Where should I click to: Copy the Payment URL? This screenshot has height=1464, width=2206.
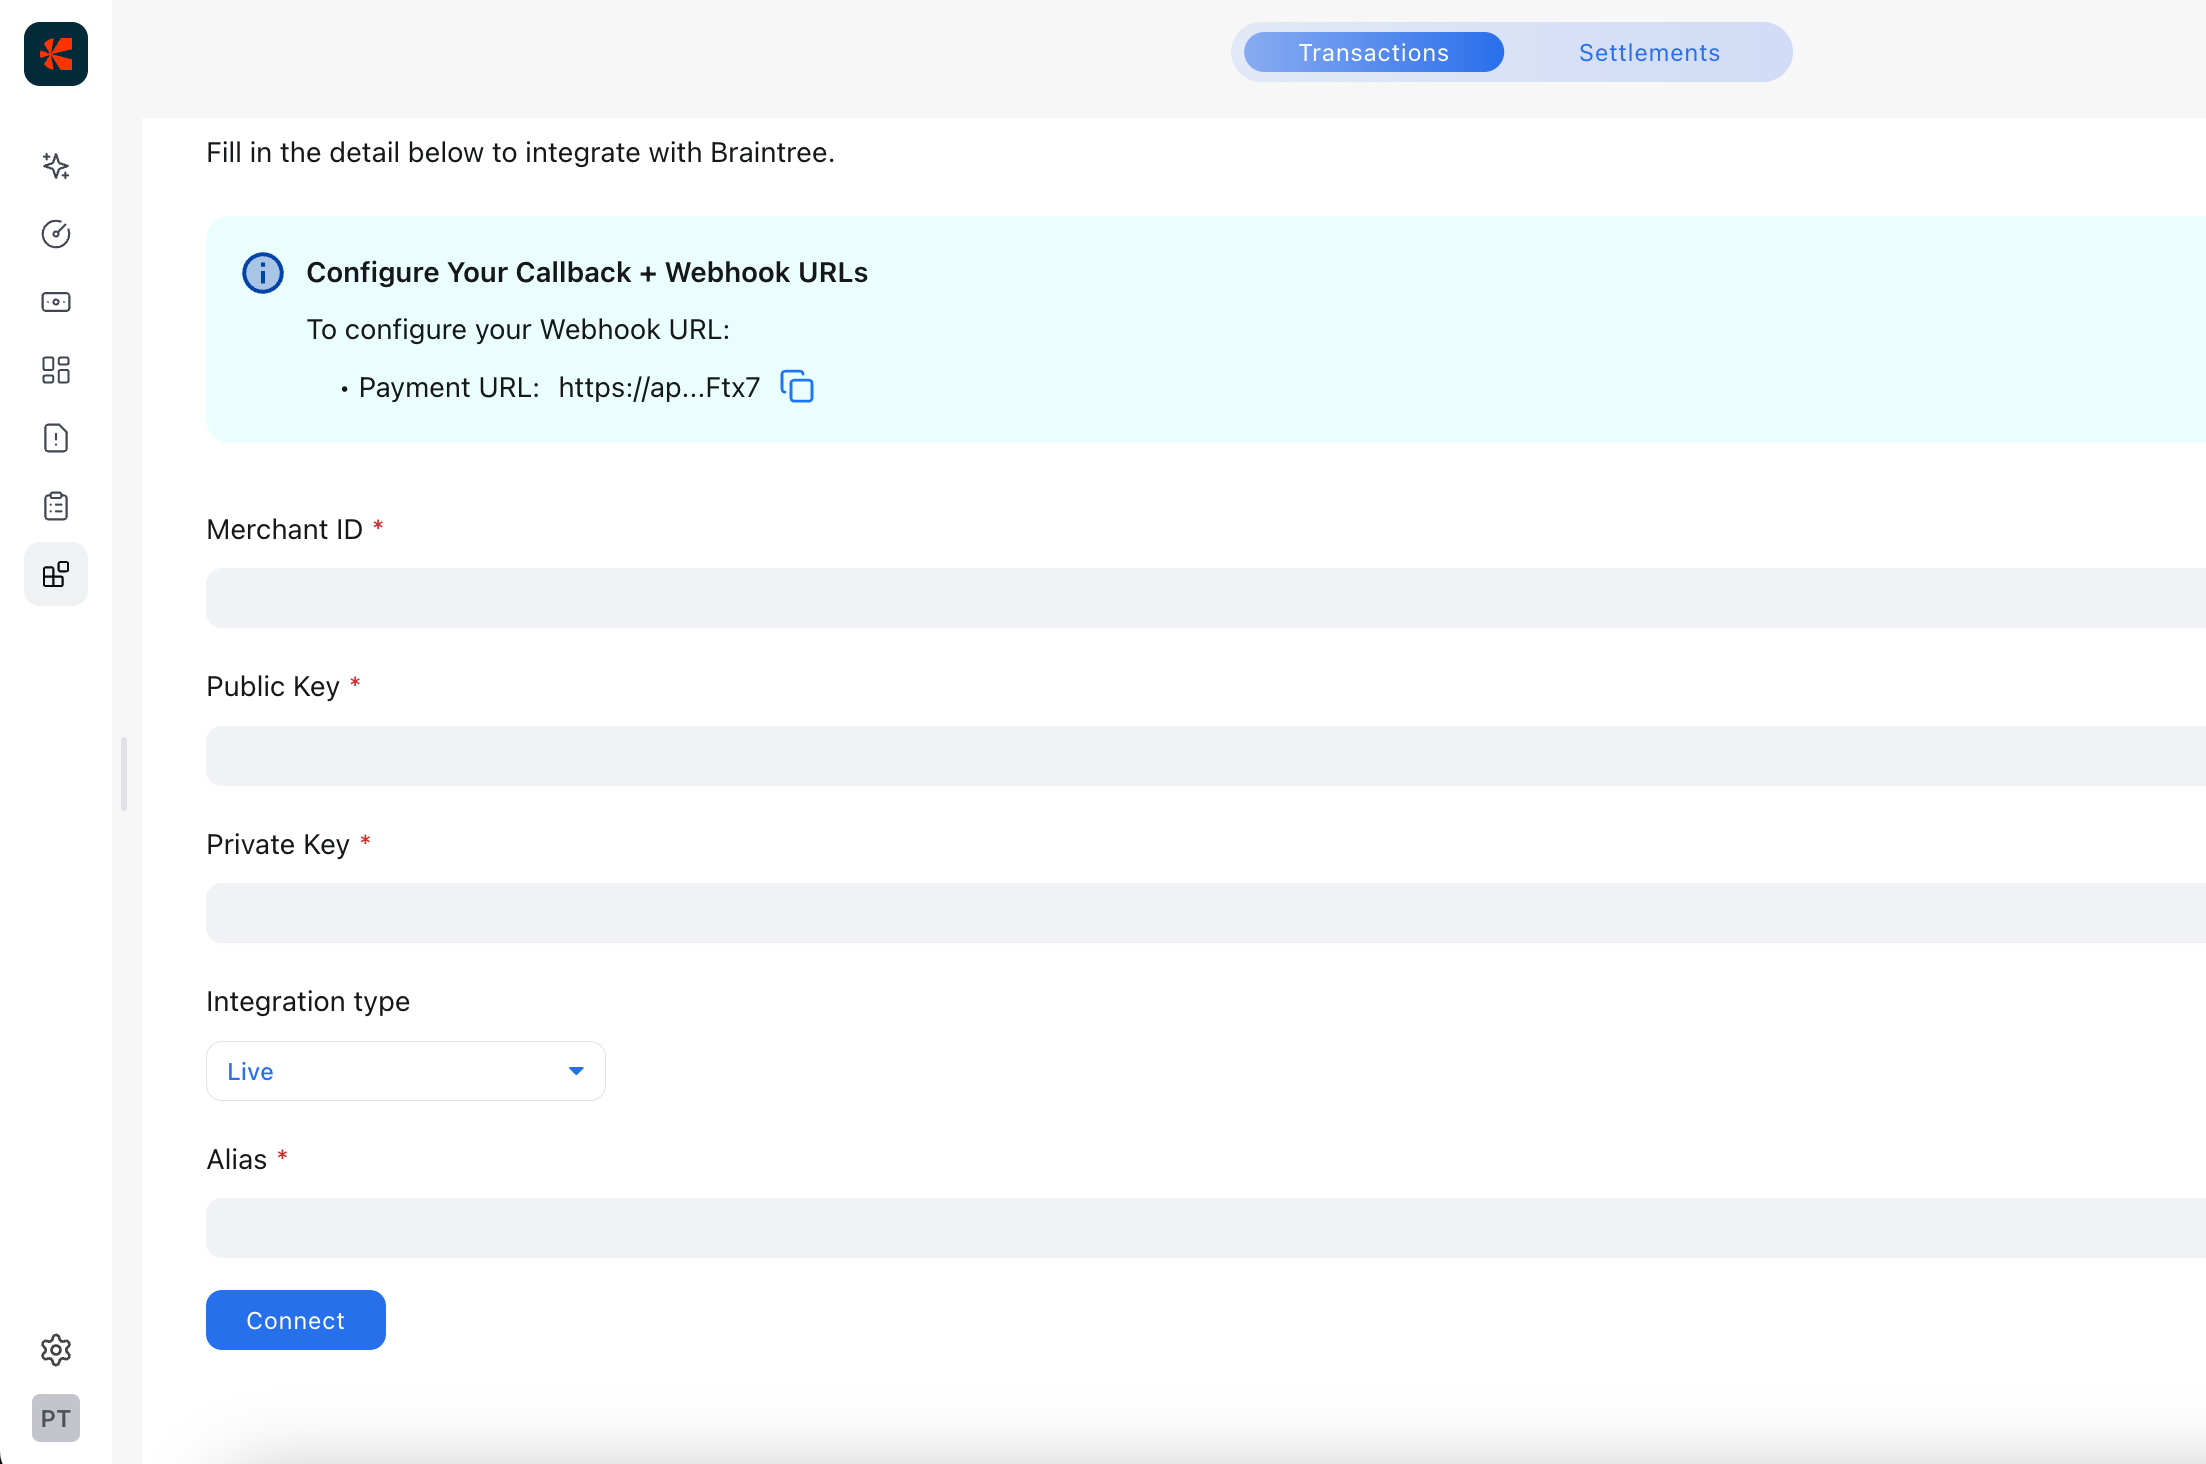pyautogui.click(x=797, y=387)
